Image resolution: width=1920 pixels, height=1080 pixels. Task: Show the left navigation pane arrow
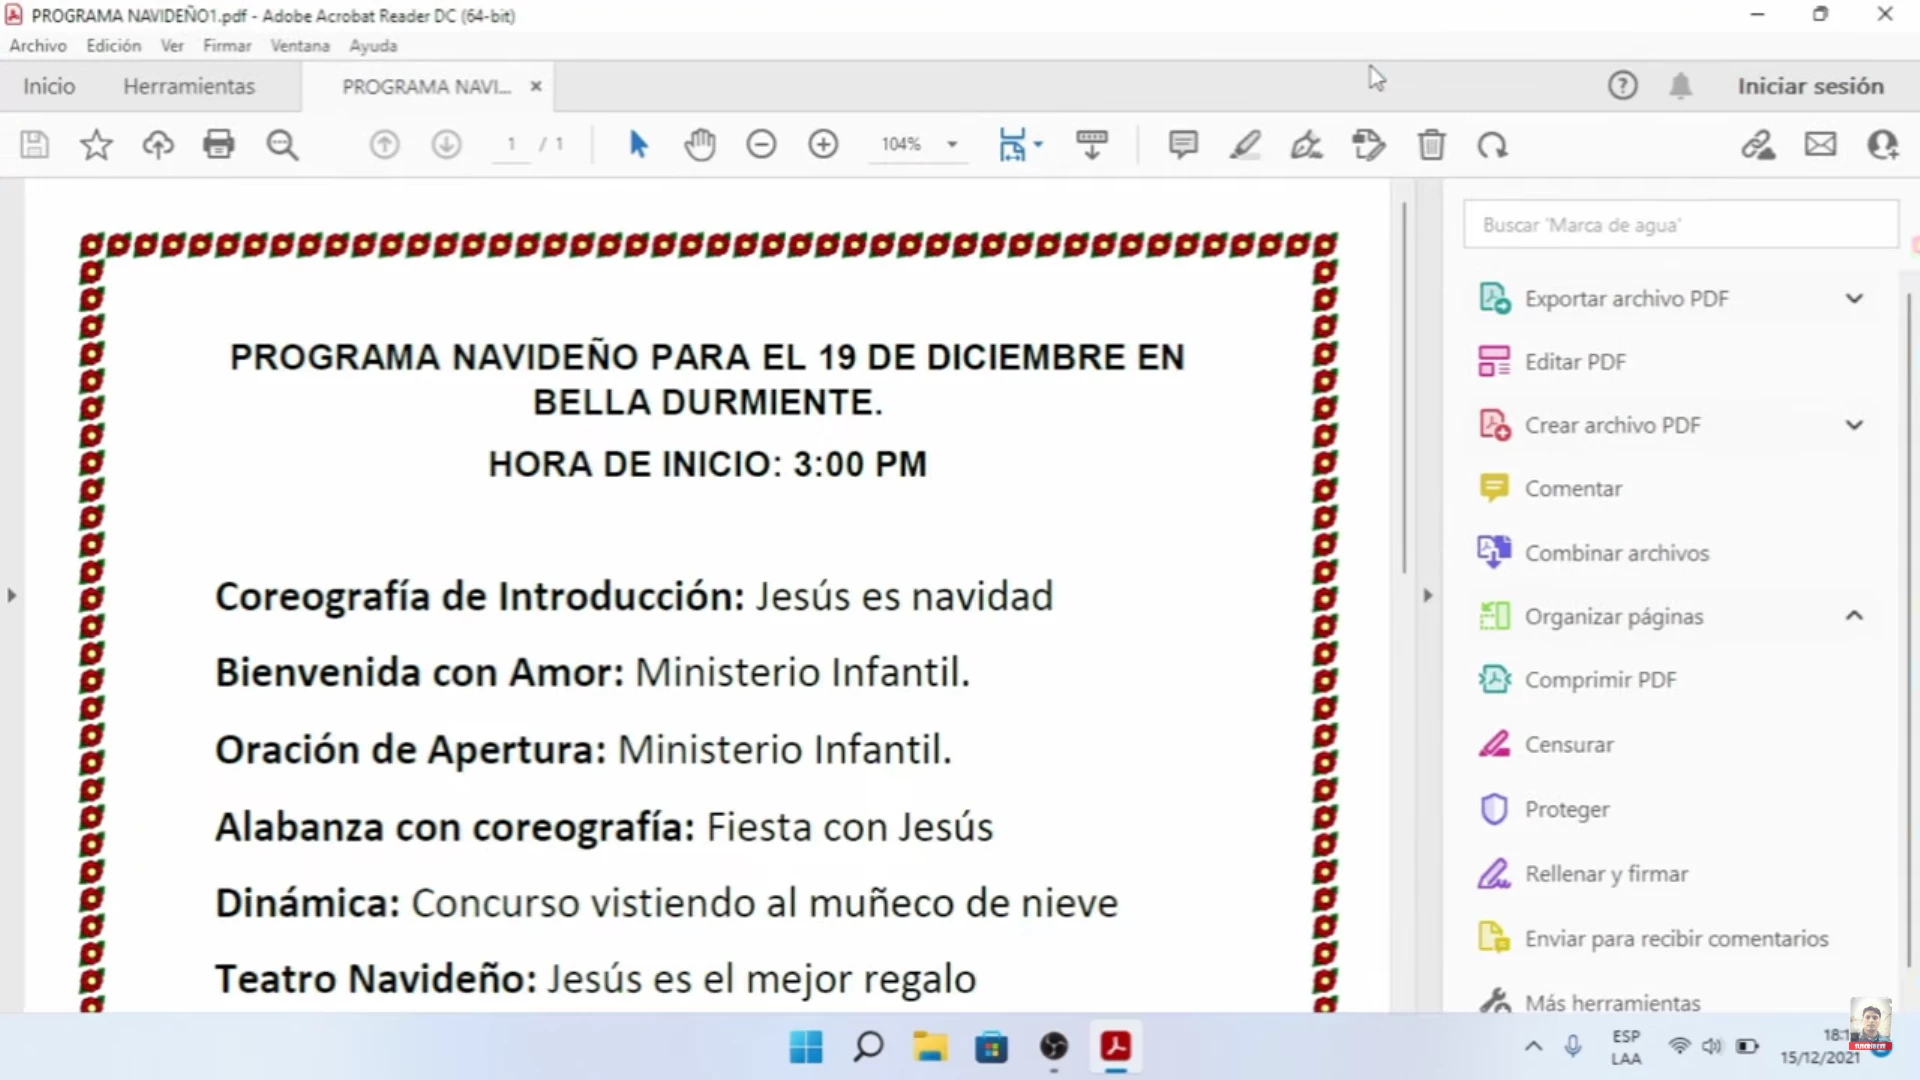point(12,596)
